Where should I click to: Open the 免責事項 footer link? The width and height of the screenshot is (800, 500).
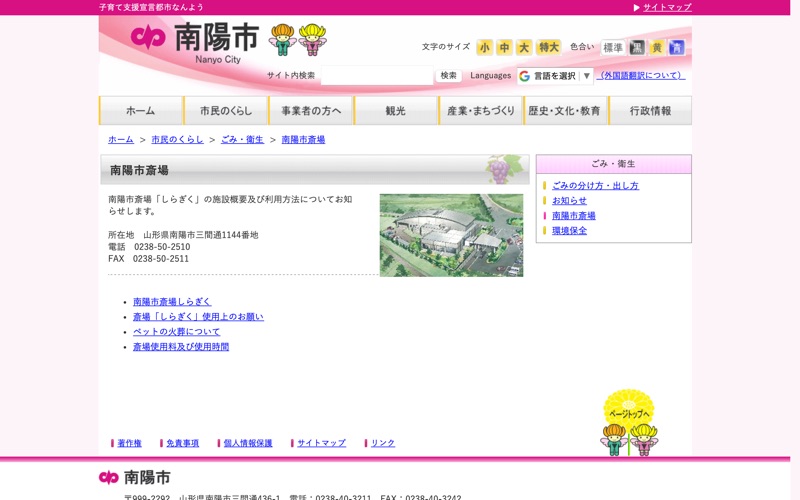pos(183,443)
